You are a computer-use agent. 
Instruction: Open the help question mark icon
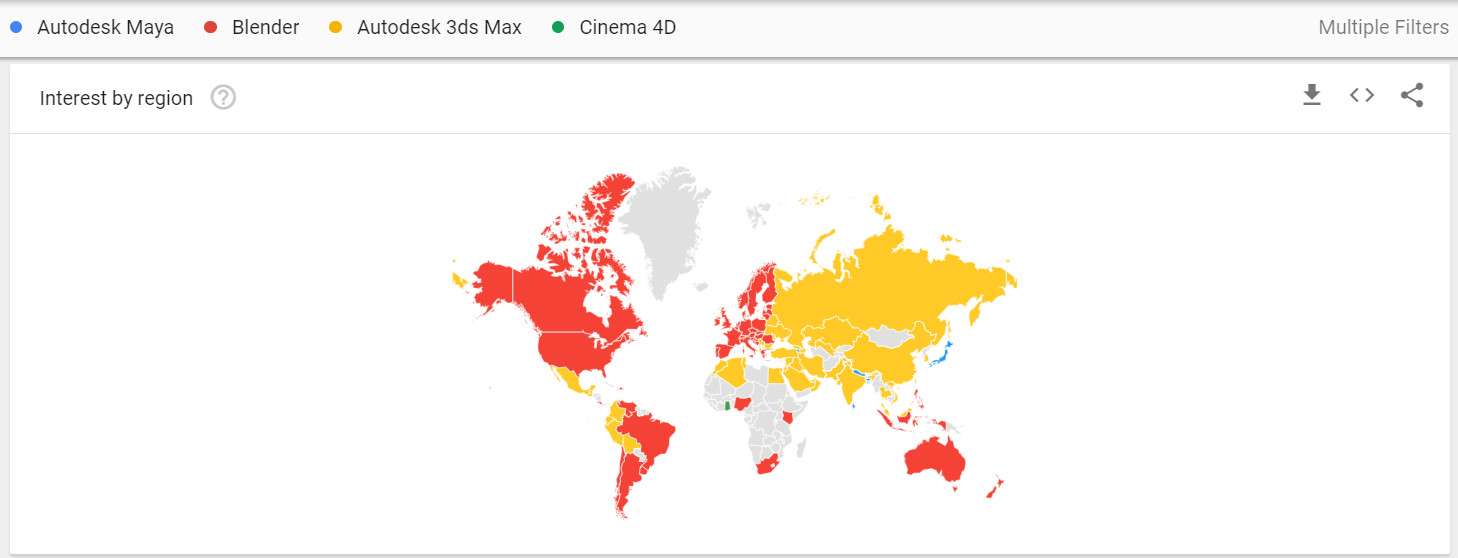[223, 98]
